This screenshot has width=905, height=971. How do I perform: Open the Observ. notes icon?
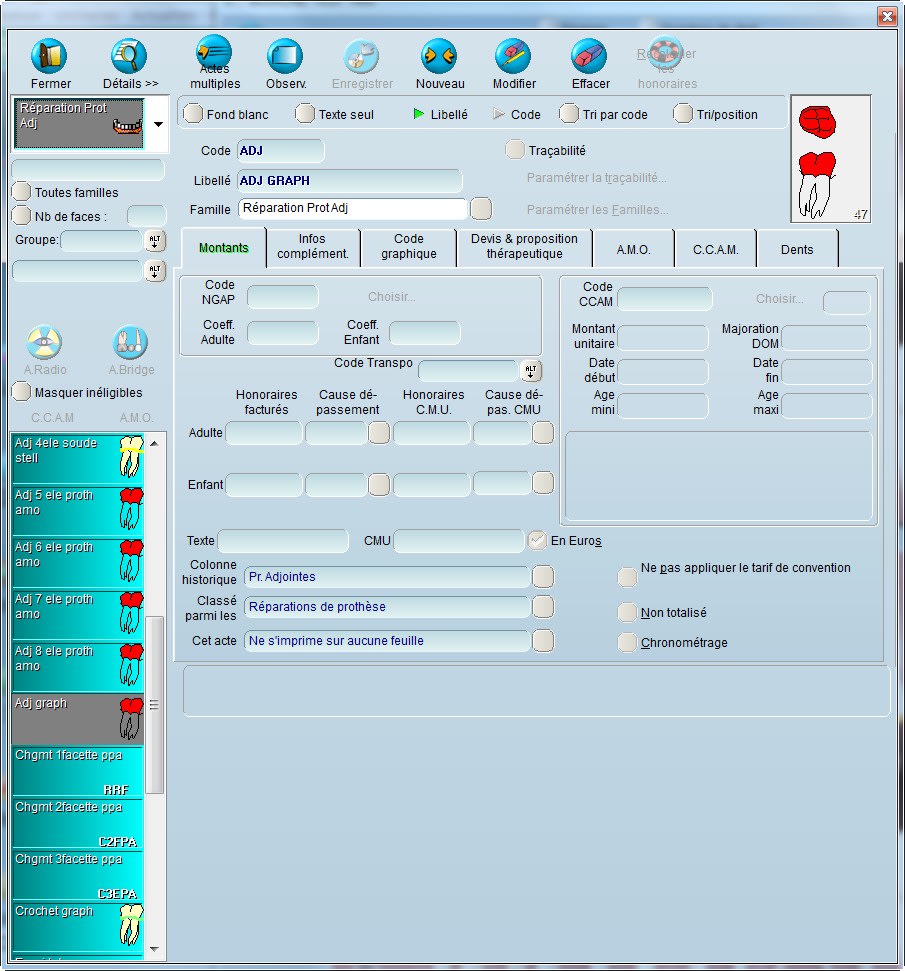286,56
